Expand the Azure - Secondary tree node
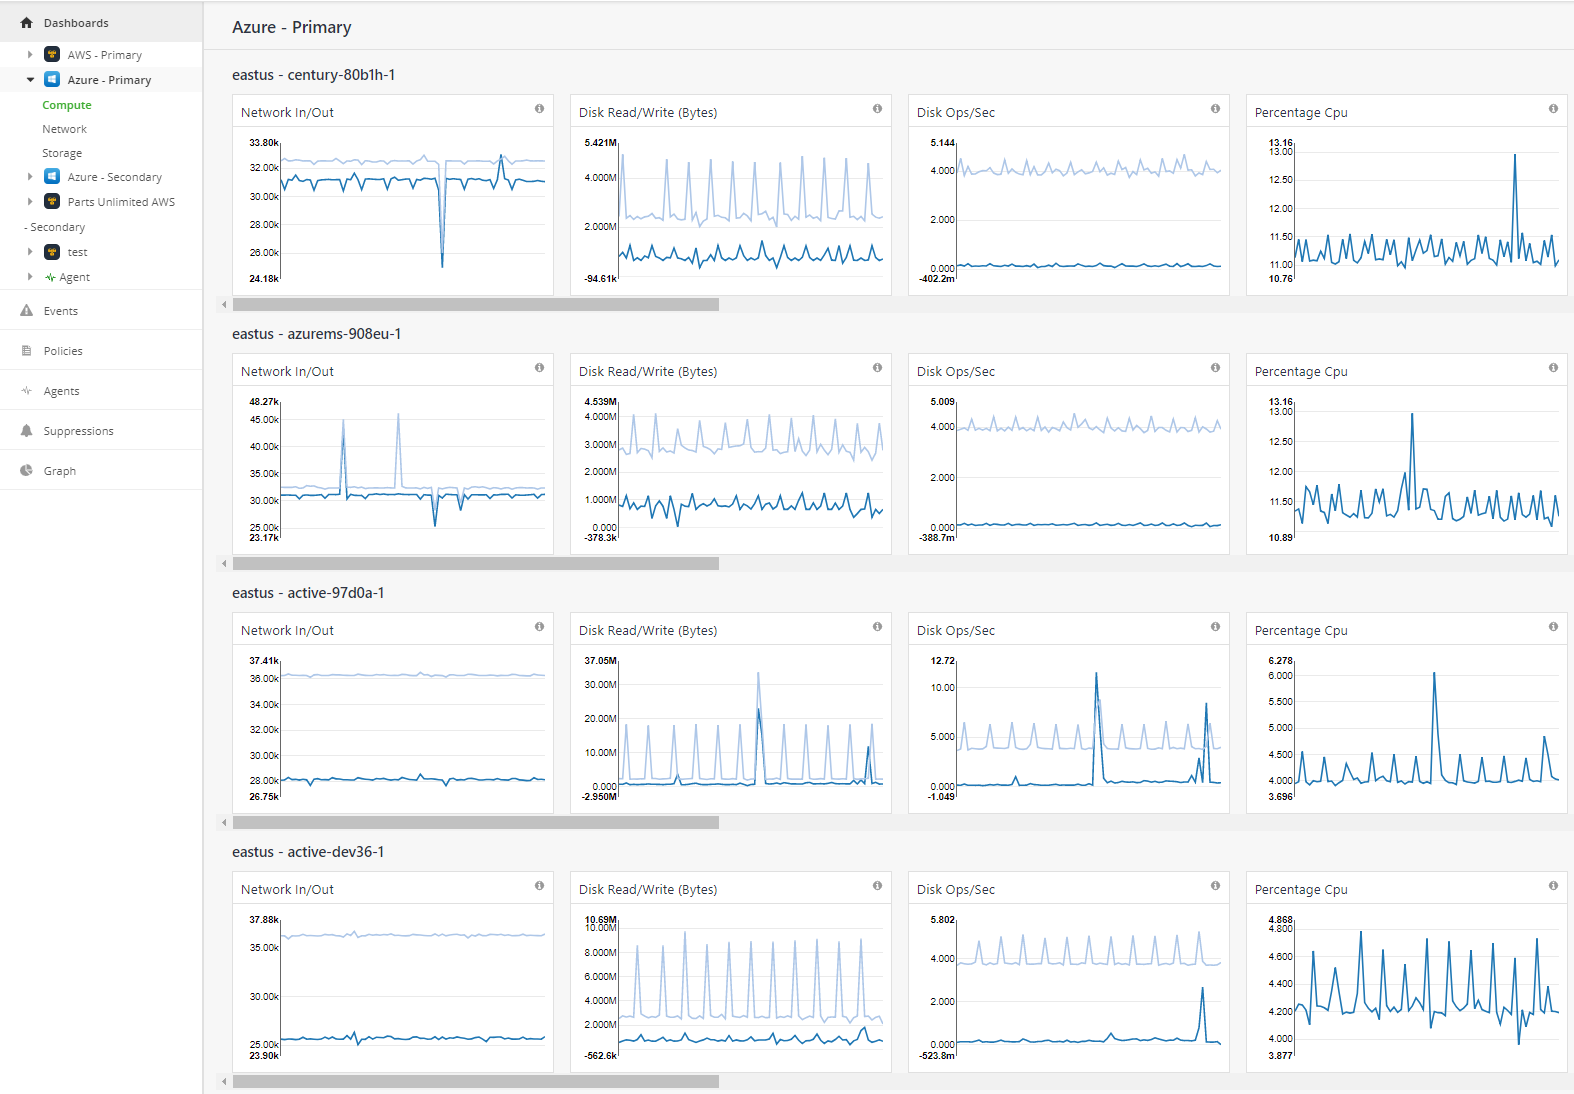The width and height of the screenshot is (1574, 1094). pos(30,177)
